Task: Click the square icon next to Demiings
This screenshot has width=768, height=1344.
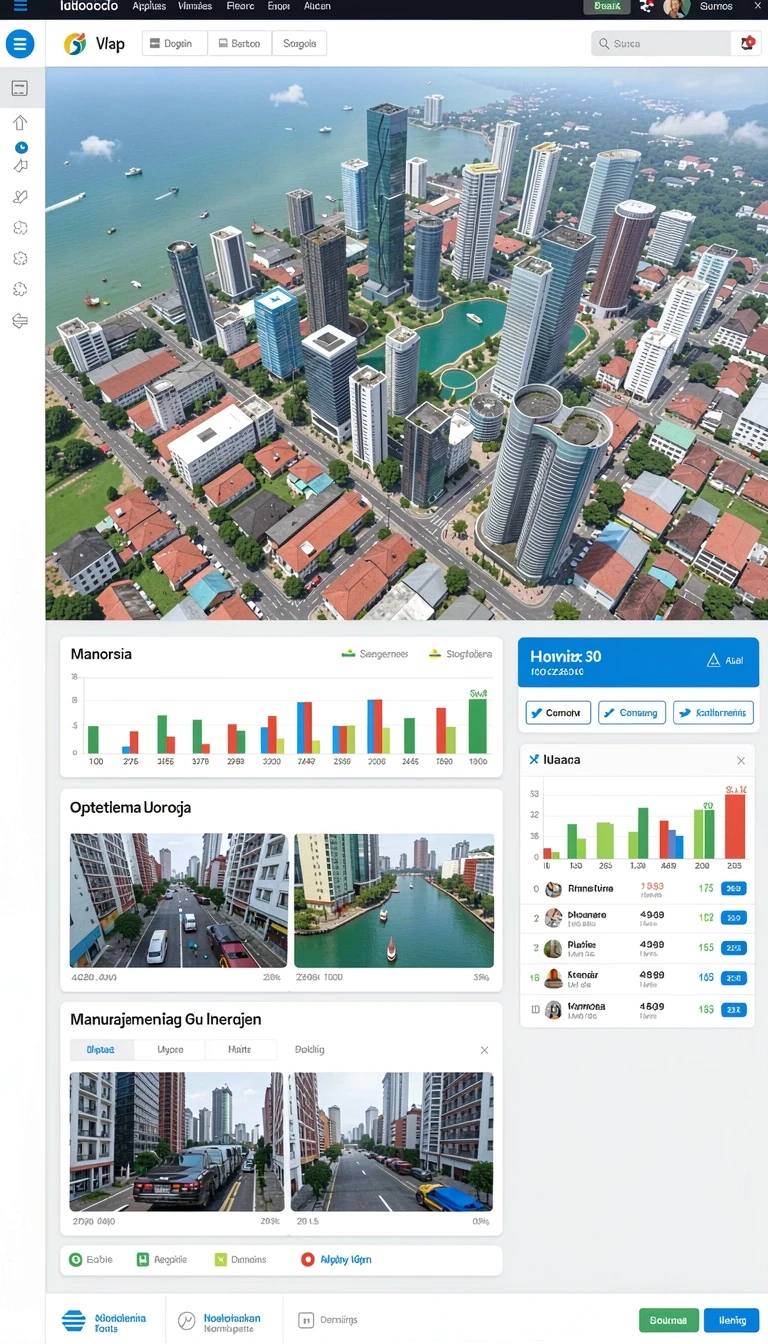Action: tap(306, 1320)
